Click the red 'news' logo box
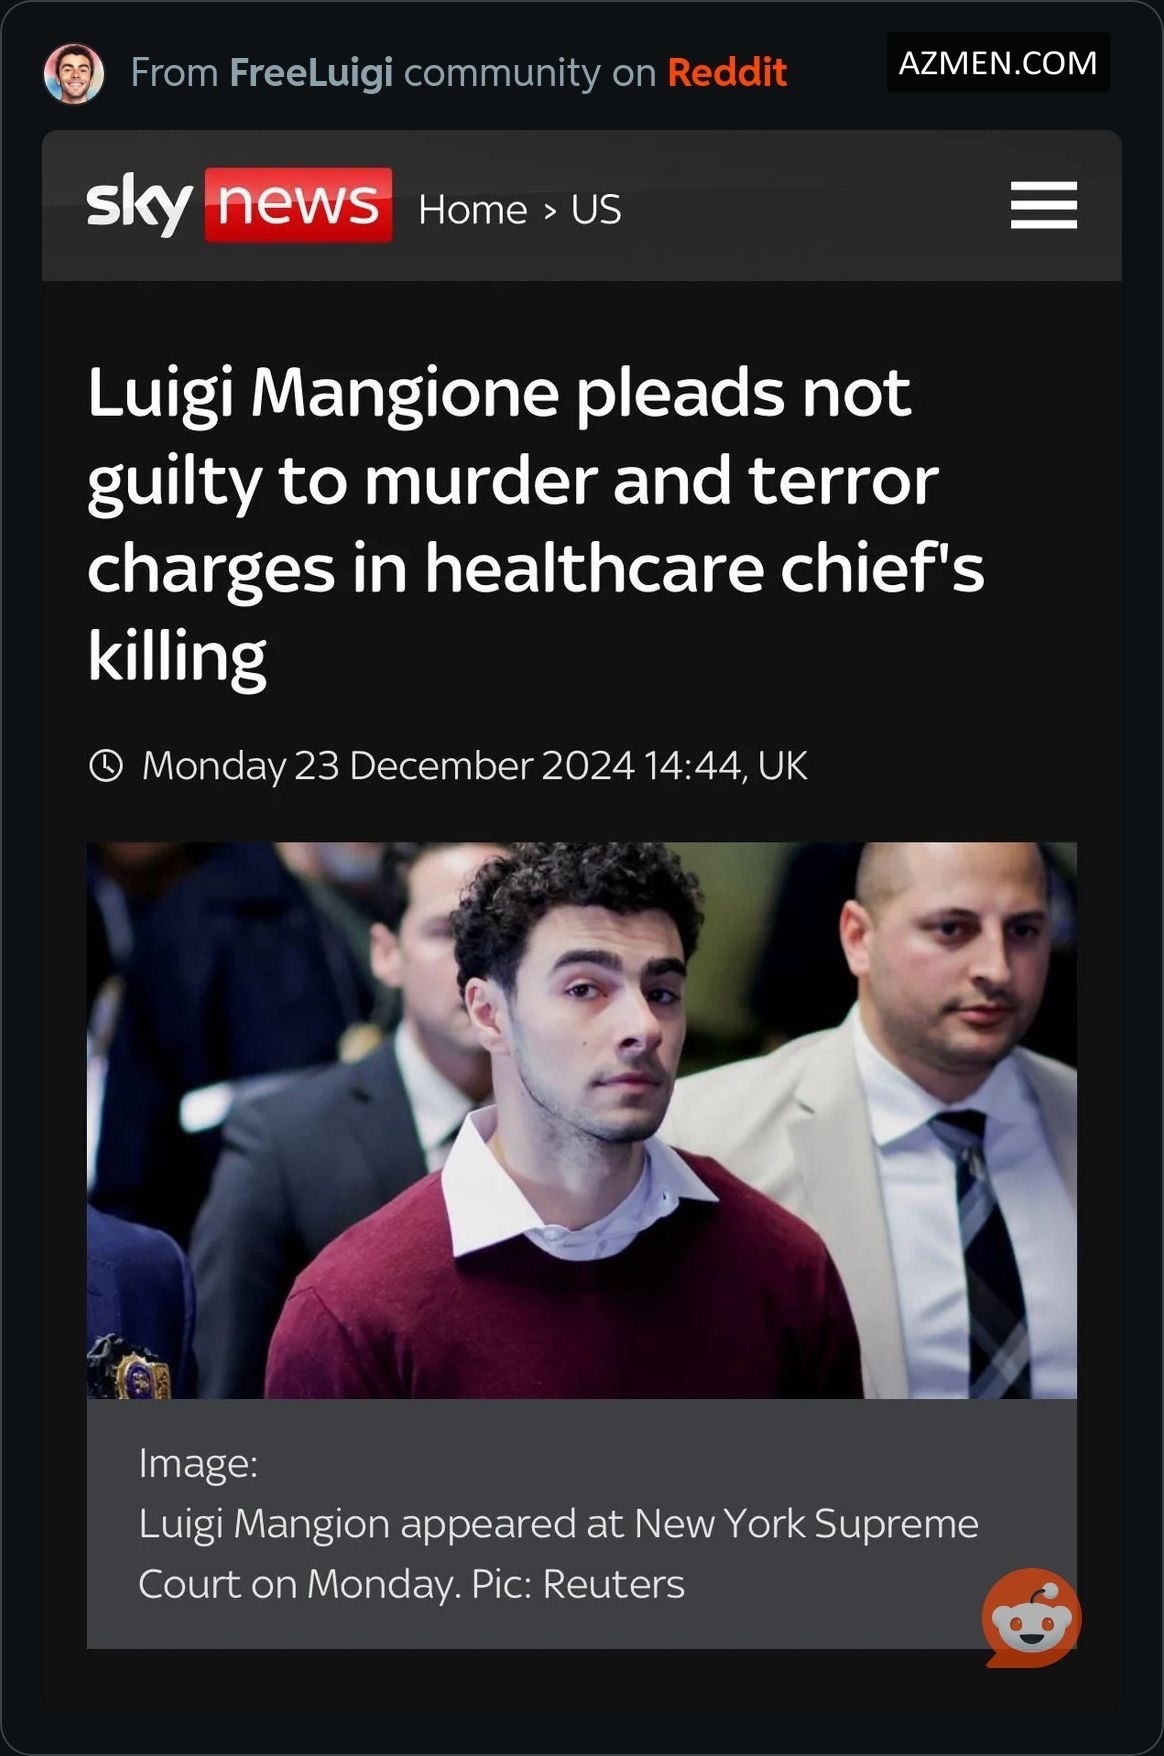Screen dimensions: 1164x1756 coord(298,205)
